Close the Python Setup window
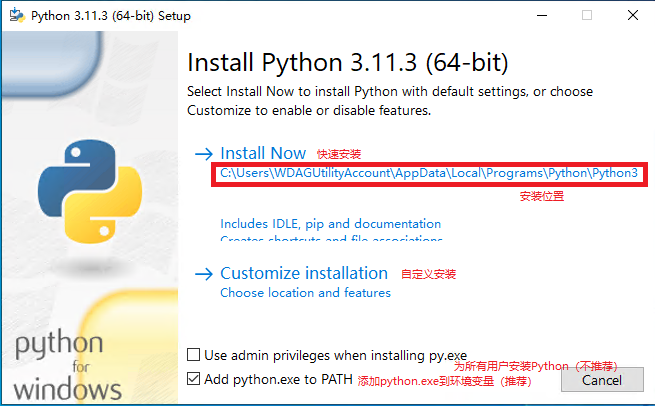Viewport: 655px width, 406px height. (x=633, y=15)
